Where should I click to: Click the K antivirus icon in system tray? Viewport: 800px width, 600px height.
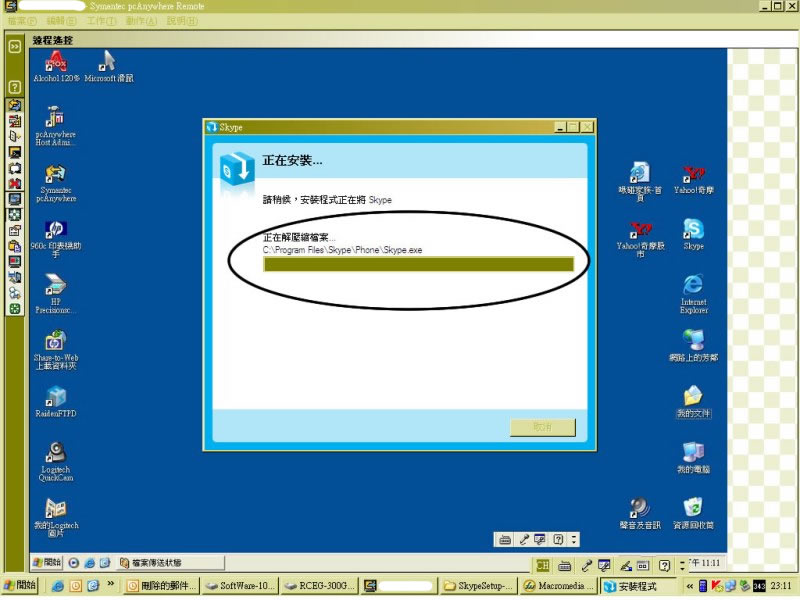point(716,586)
